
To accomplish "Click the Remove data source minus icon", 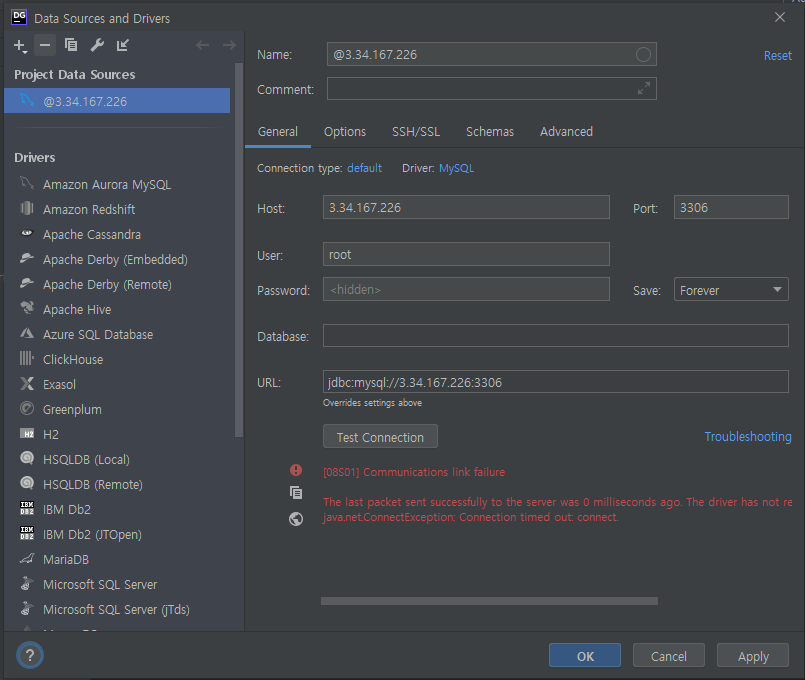I will pos(45,45).
